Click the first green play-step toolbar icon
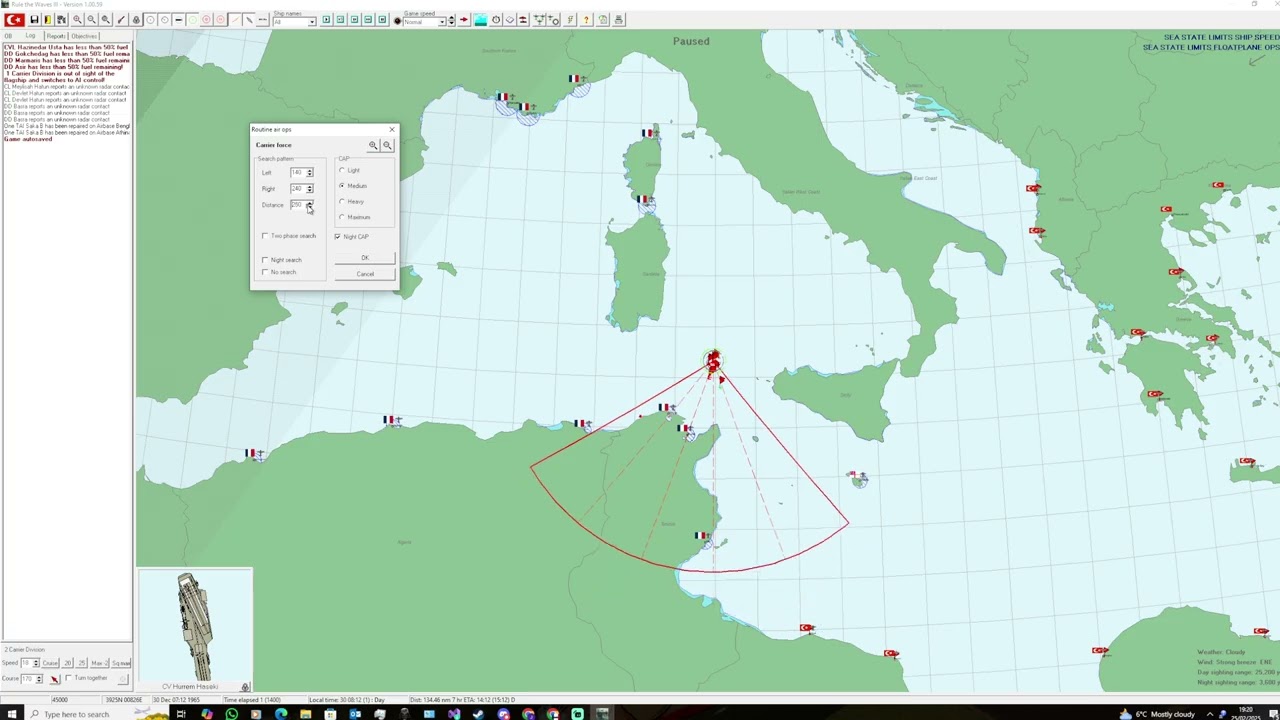The image size is (1280, 720). coord(326,20)
